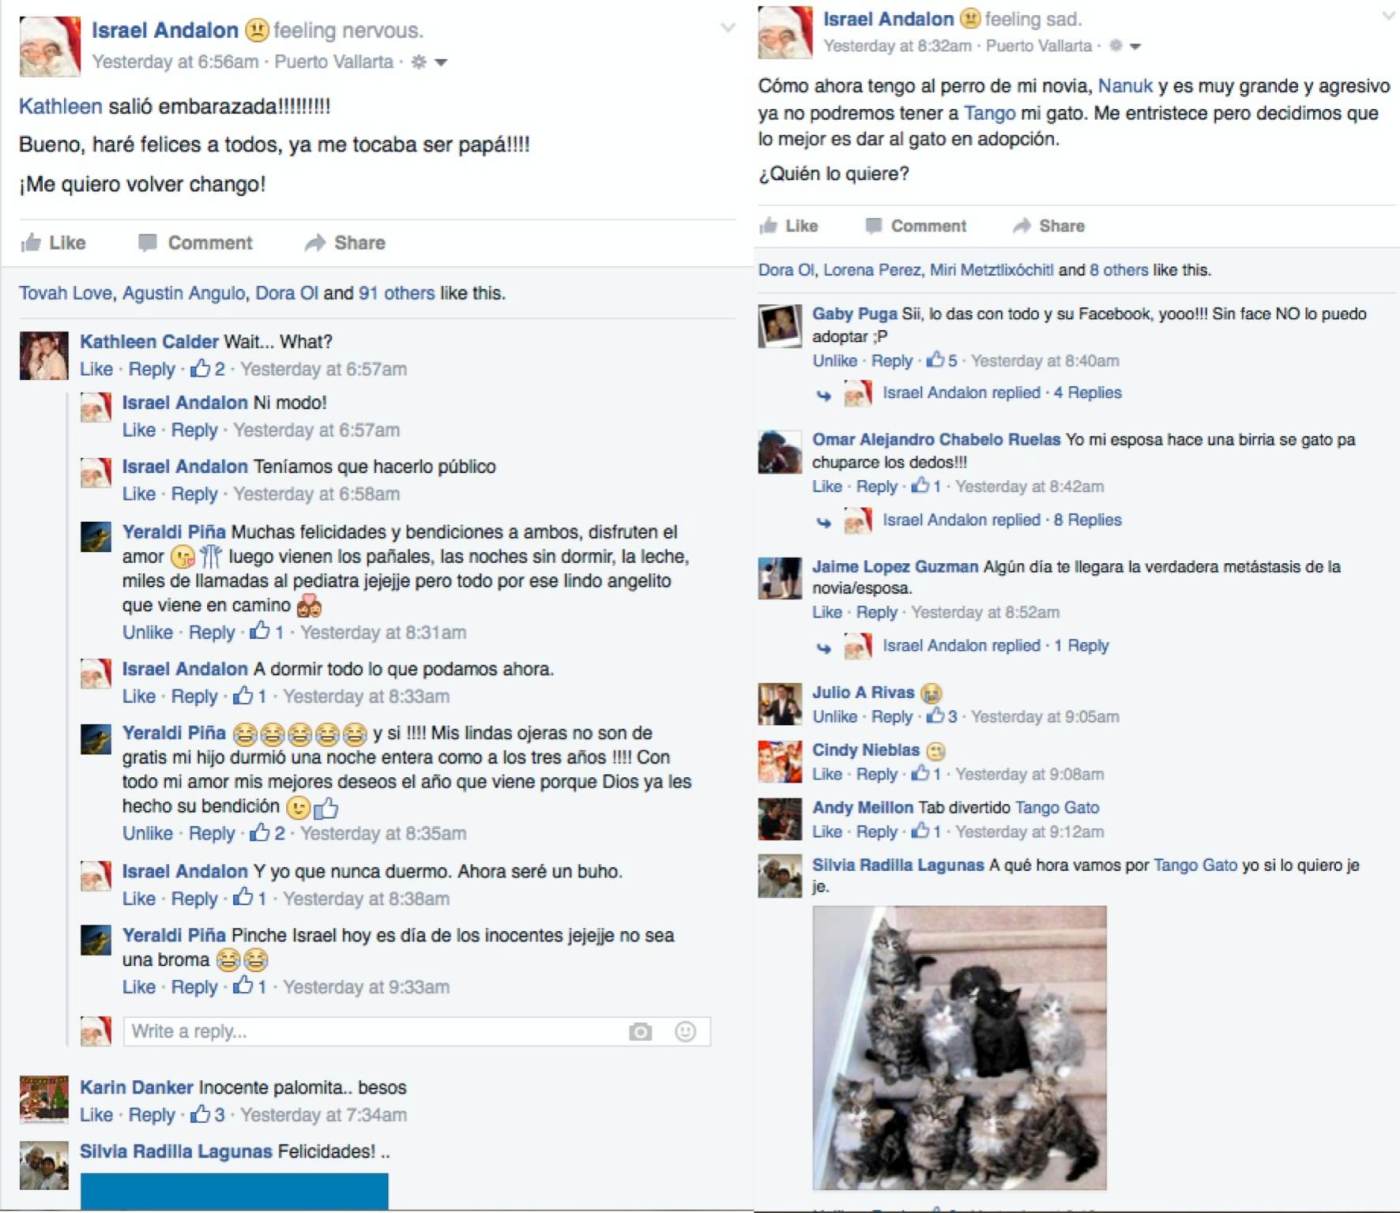This screenshot has height=1213, width=1400.
Task: Open the 91 others likes list
Action: click(x=396, y=293)
